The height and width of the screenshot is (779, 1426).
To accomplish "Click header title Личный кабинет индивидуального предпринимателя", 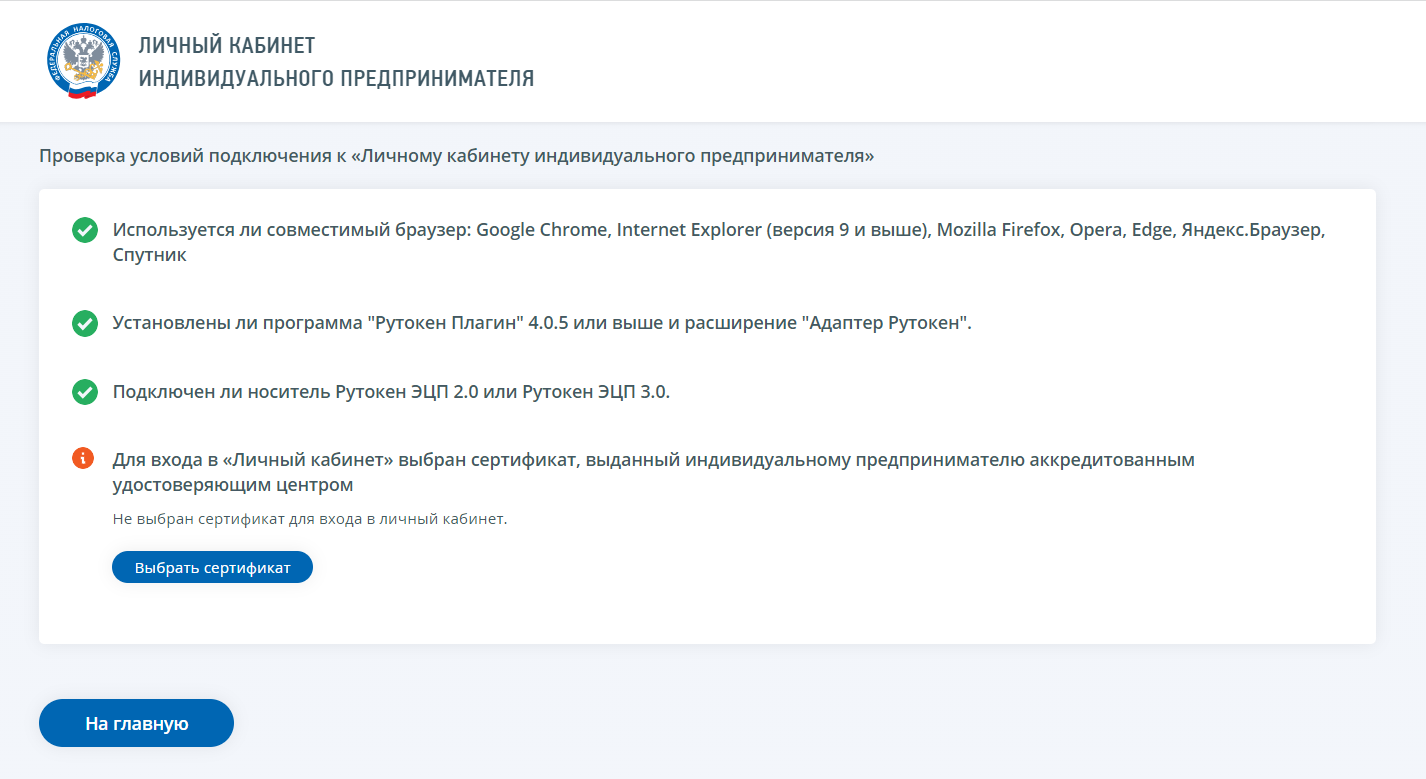I will click(336, 62).
